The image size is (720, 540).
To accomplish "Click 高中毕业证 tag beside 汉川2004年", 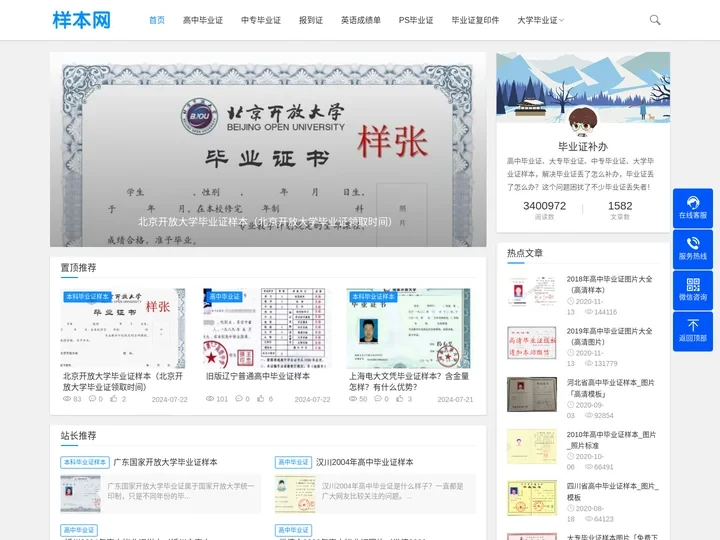I will click(x=293, y=462).
